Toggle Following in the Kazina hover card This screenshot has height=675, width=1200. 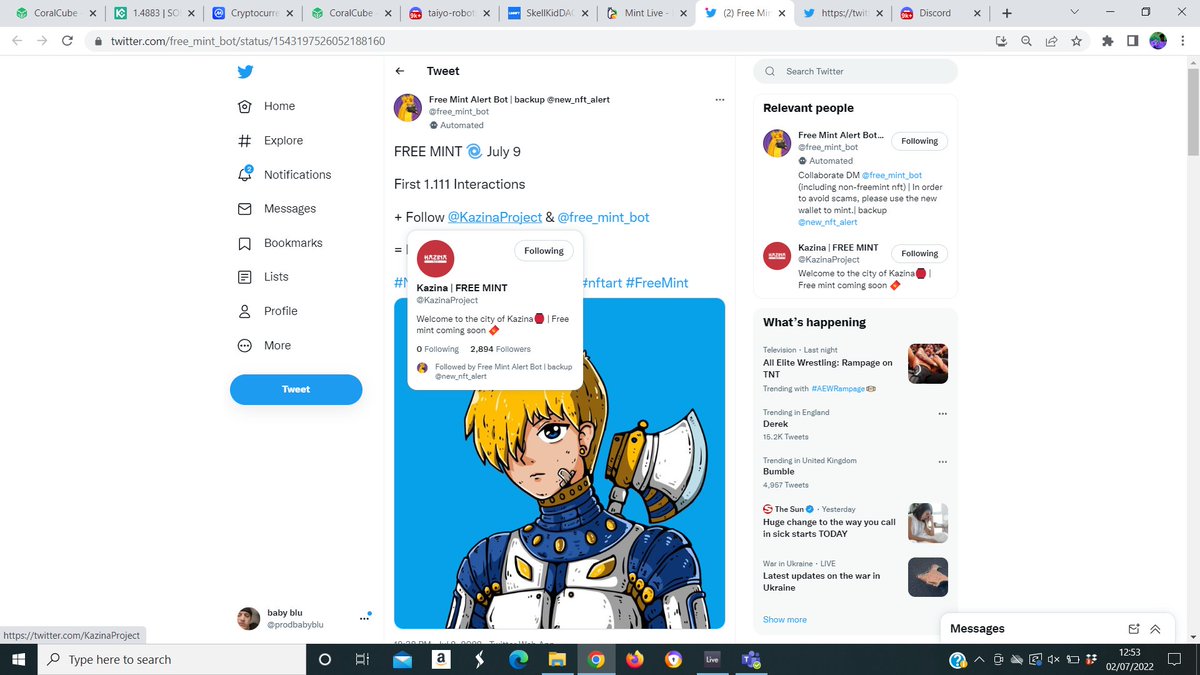tap(543, 251)
